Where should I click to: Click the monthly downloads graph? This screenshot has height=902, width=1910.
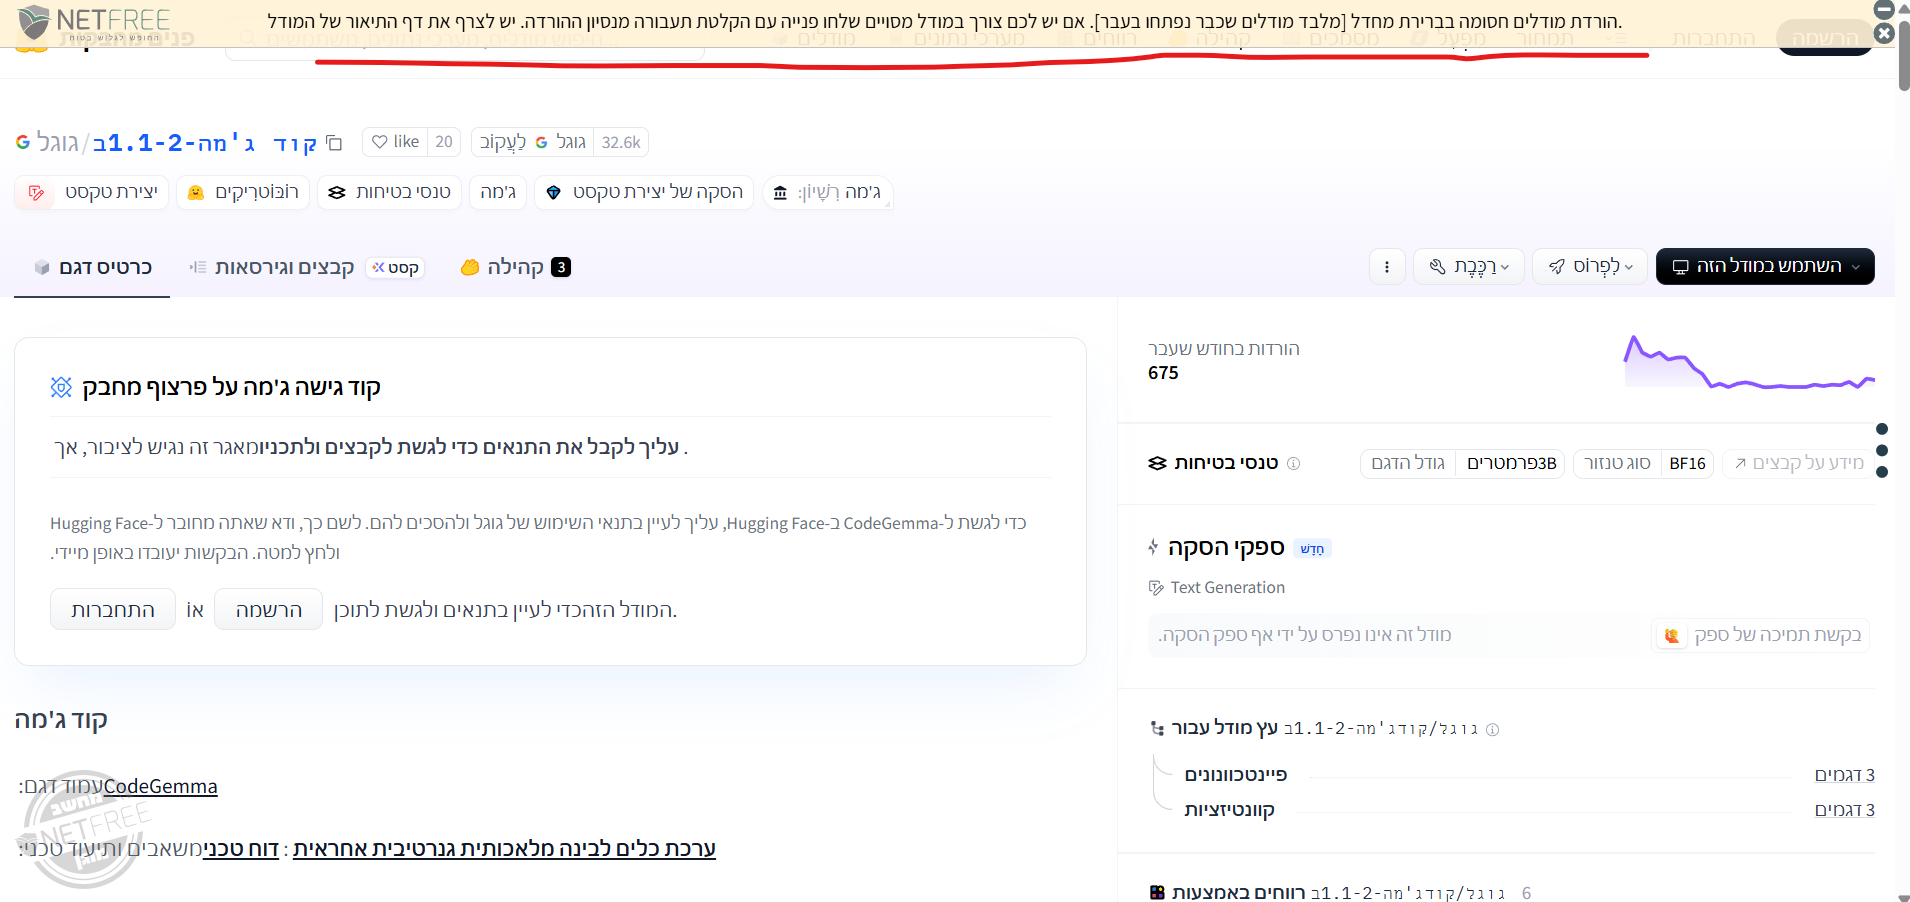pos(1748,365)
